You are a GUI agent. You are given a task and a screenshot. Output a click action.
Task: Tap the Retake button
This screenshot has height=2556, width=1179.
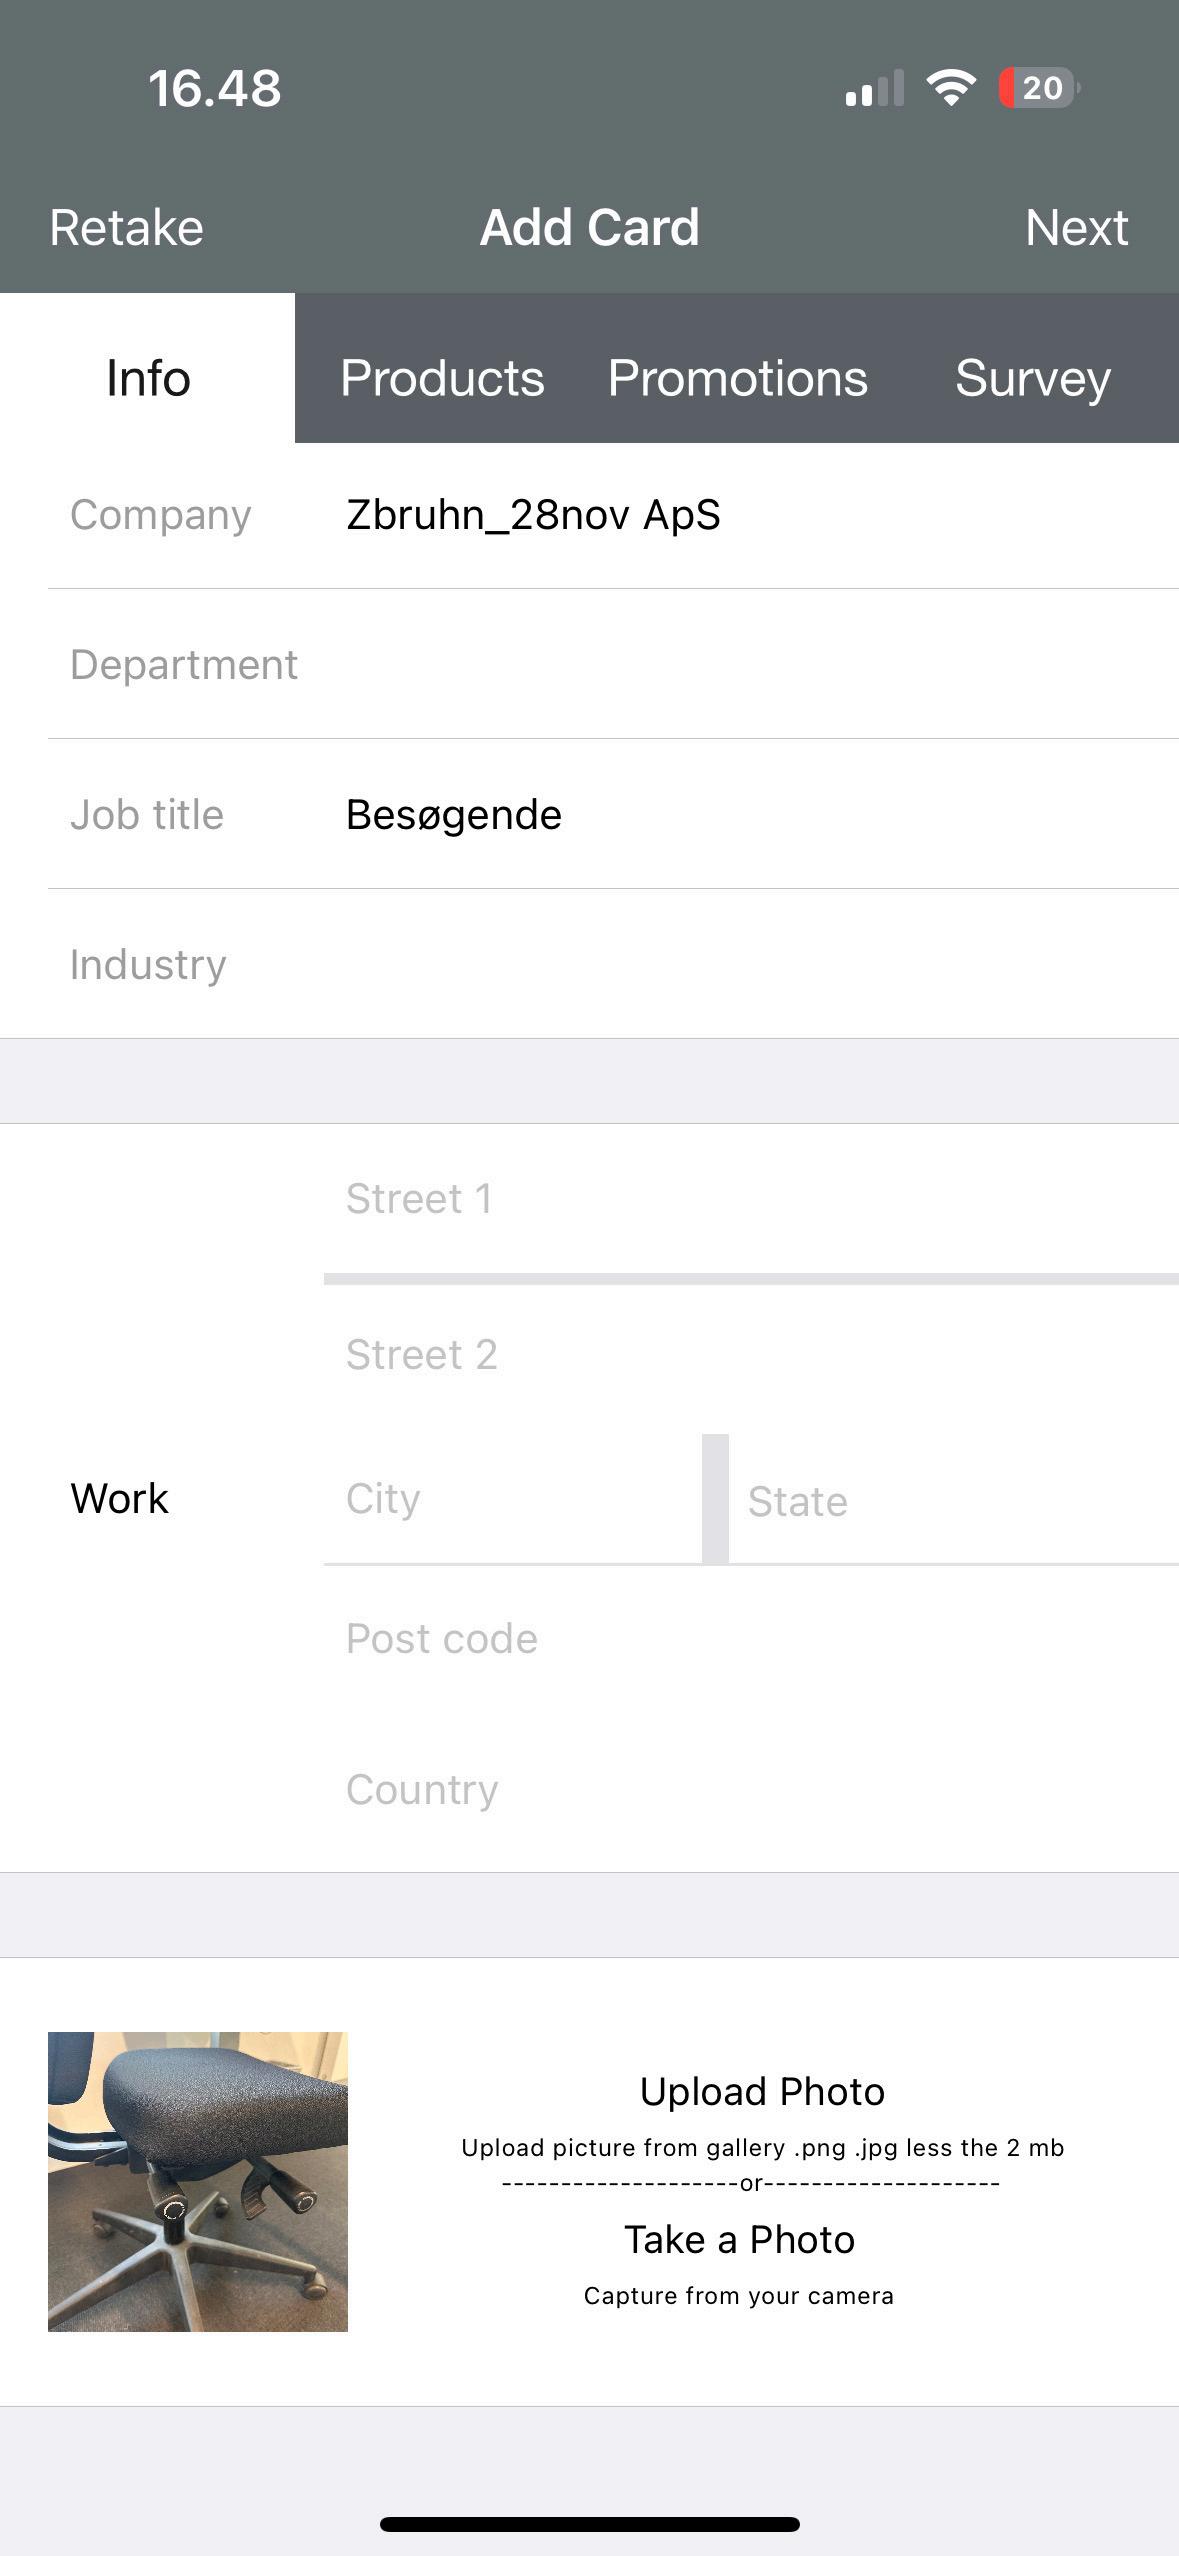[127, 228]
